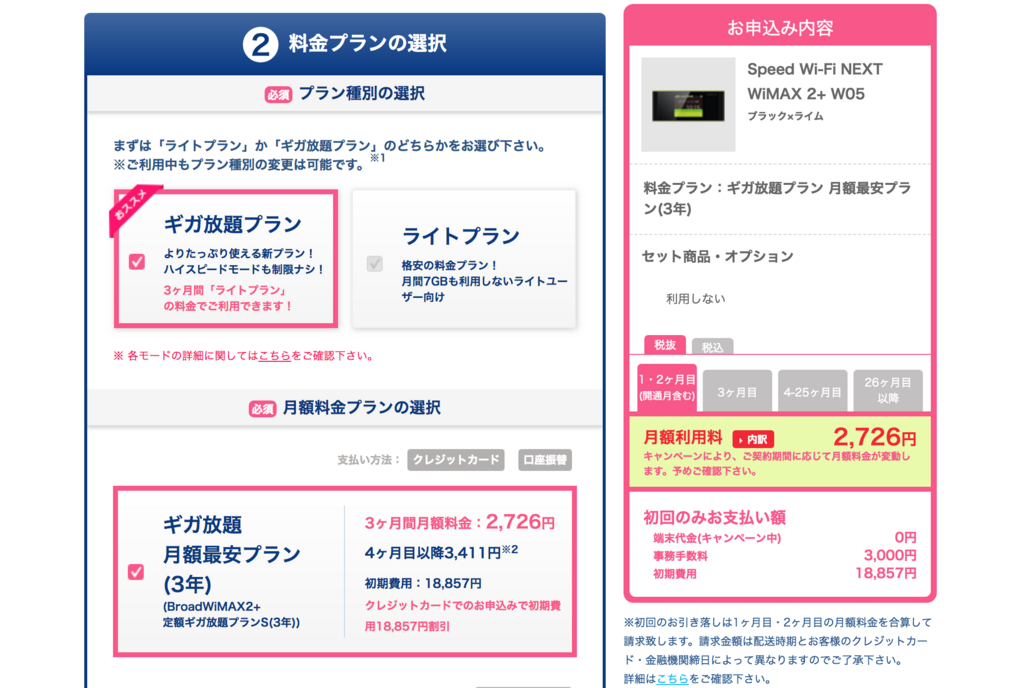The width and height of the screenshot is (1024, 688).
Task: Click the BroadWiMAX2+ 定額ギガ放題プランS(3年) subtitle
Action: [231, 614]
